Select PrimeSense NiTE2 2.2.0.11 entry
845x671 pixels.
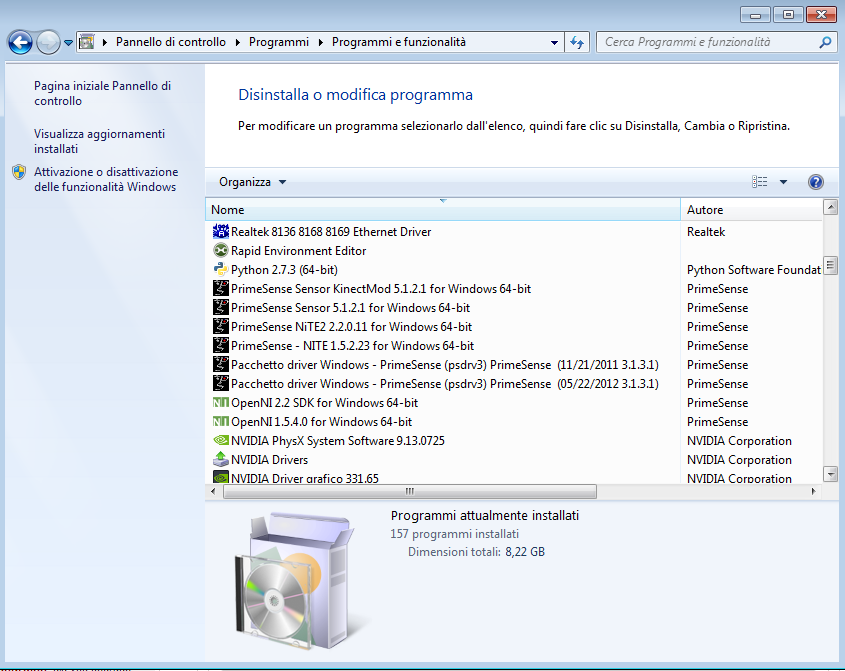pyautogui.click(x=351, y=327)
